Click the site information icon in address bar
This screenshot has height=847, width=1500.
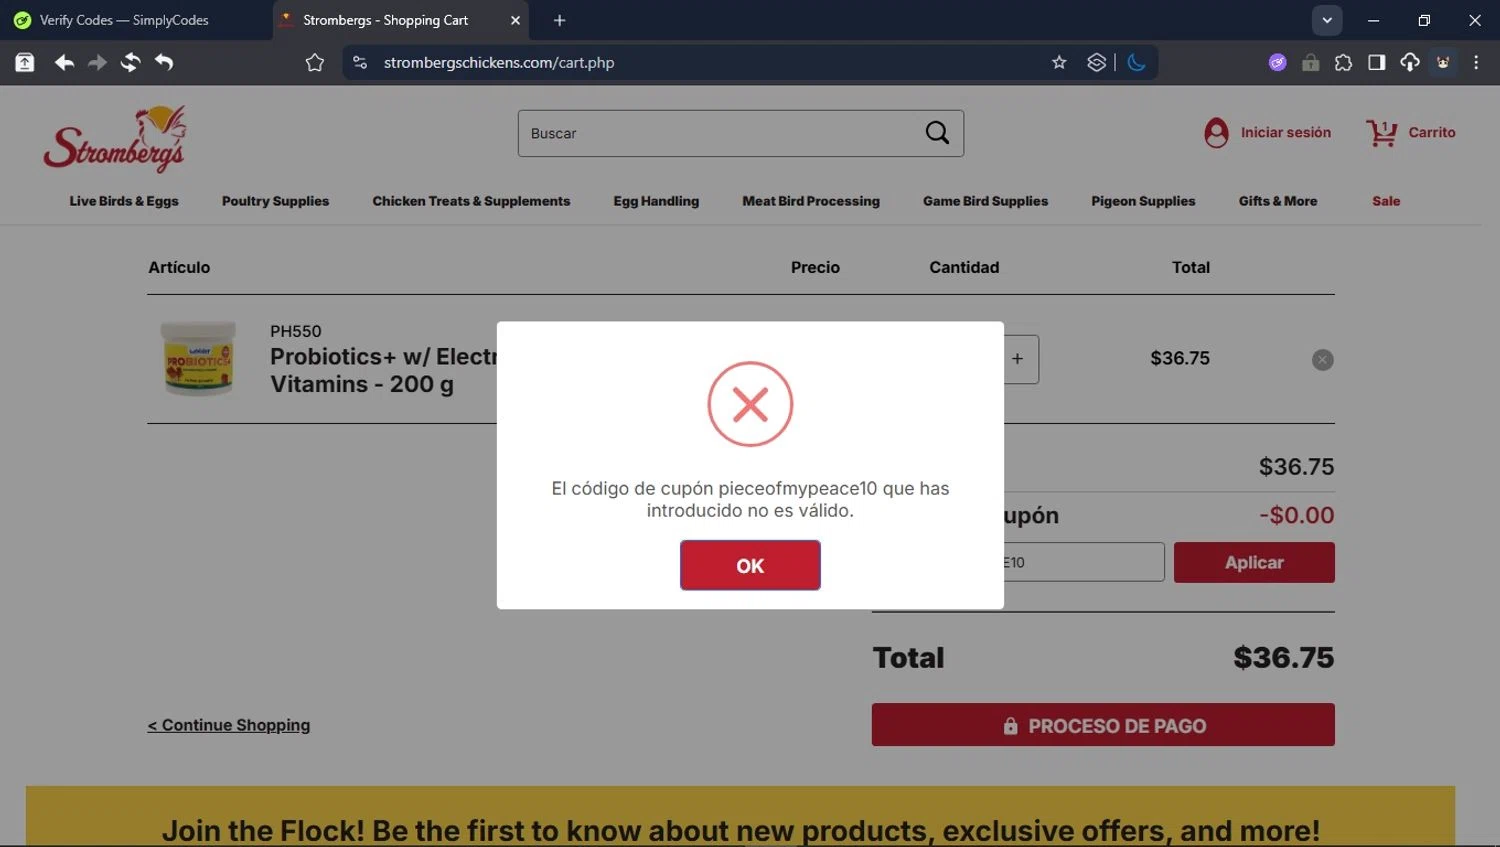point(360,62)
